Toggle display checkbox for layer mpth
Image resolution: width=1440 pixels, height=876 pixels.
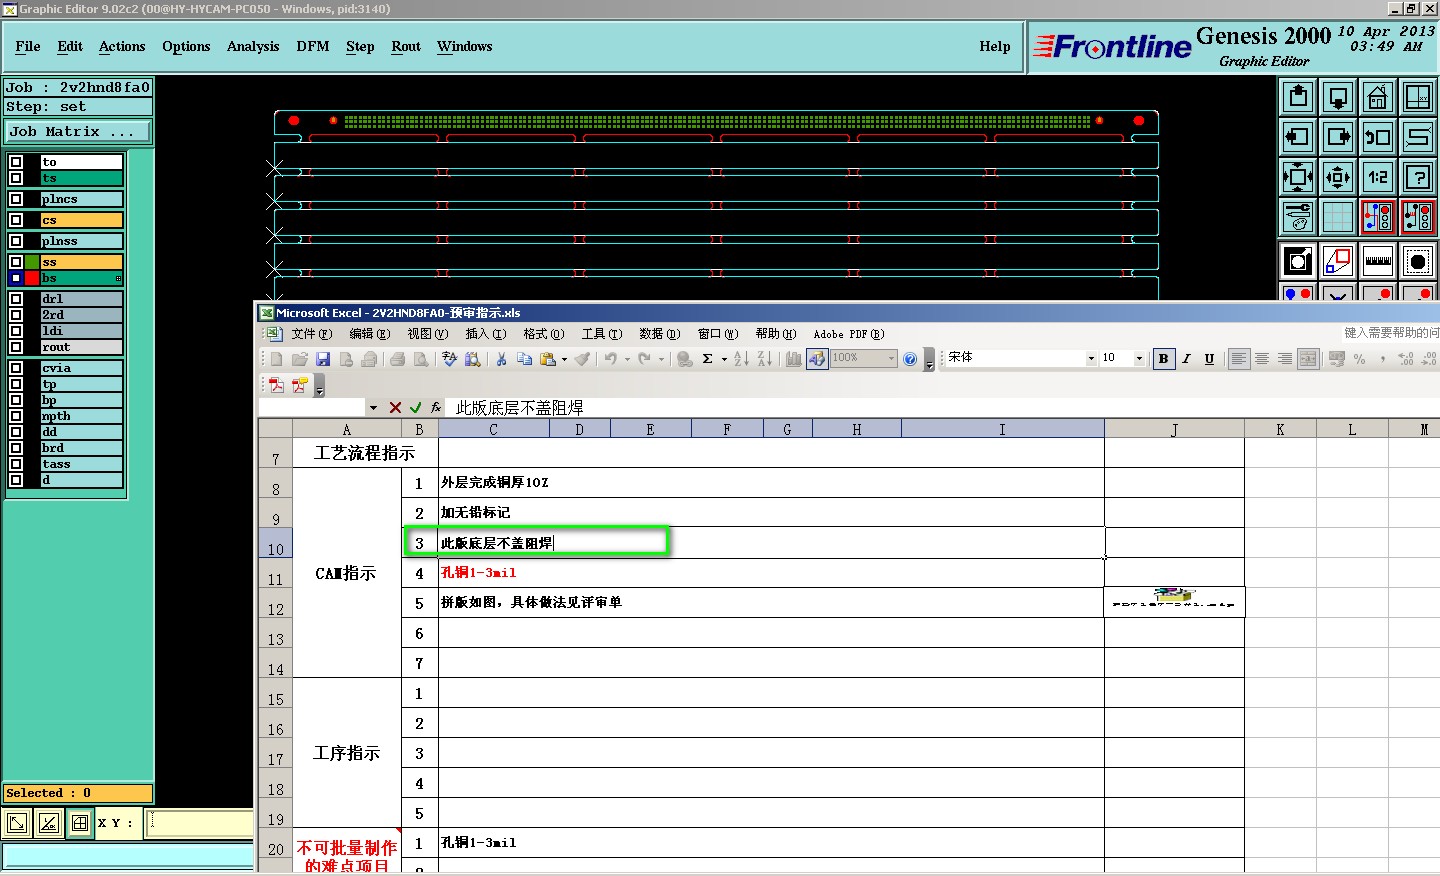16,416
